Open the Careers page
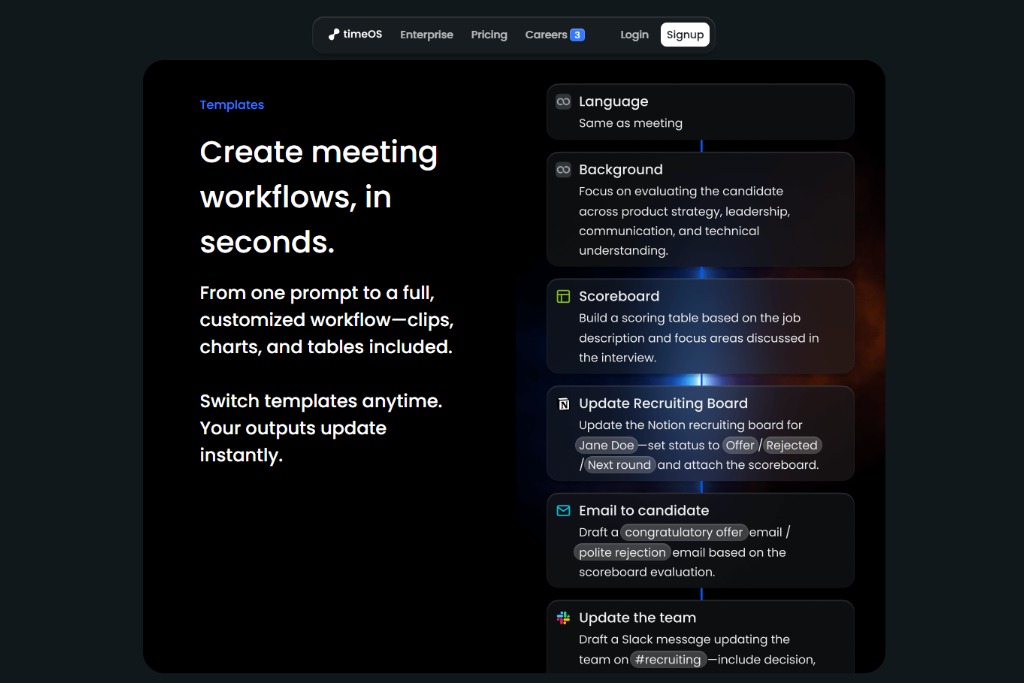This screenshot has height=683, width=1024. click(546, 35)
